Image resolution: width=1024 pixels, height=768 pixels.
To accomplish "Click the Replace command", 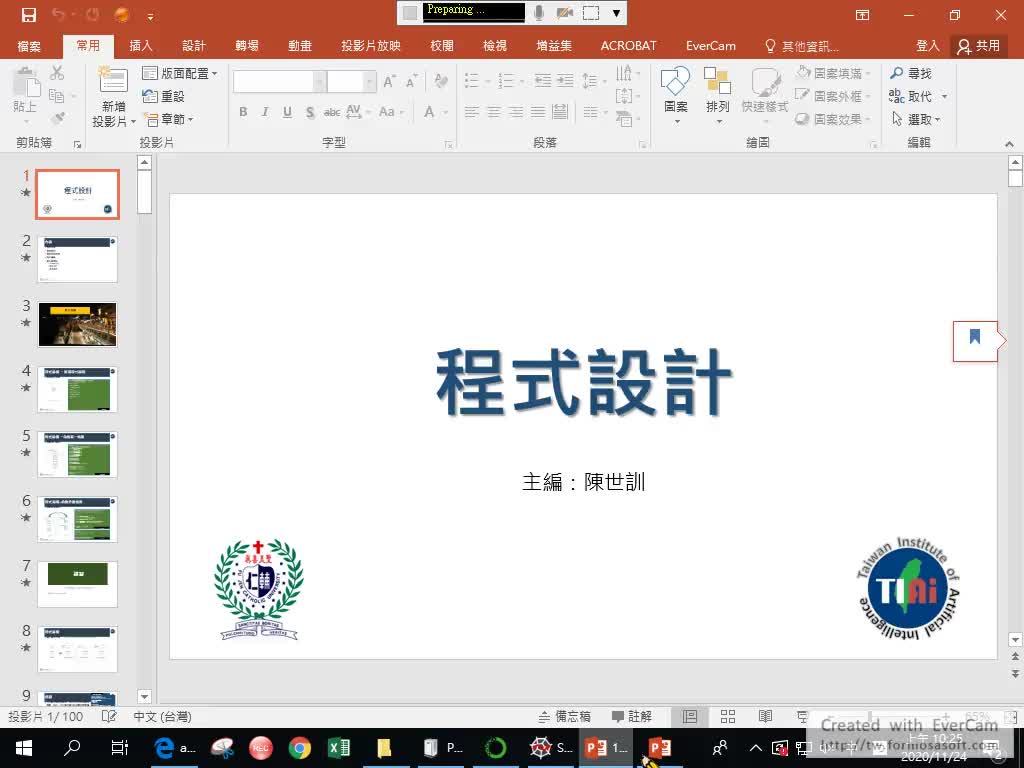I will click(911, 96).
